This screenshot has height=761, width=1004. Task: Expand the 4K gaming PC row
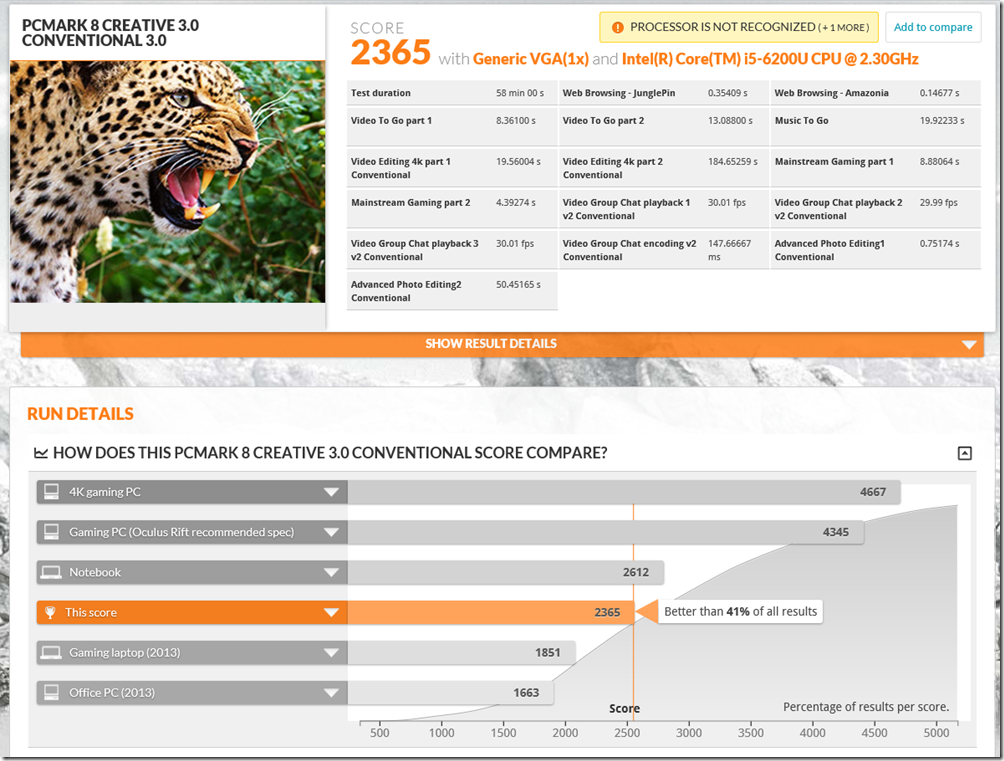point(331,492)
